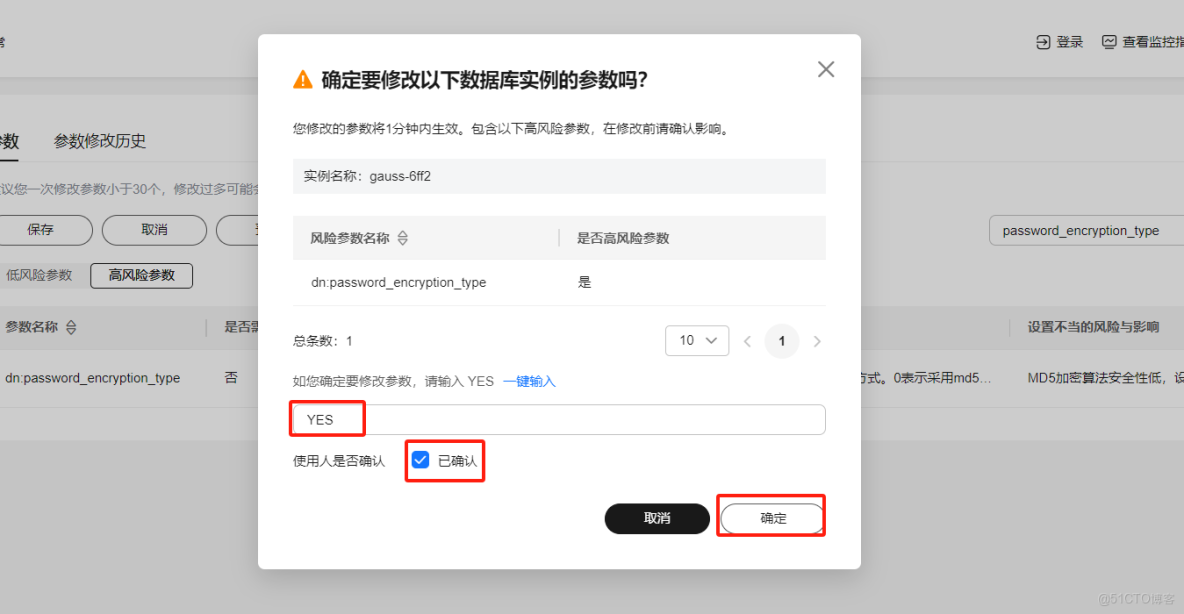Select the 参数 tab on the left
Viewport: 1184px width, 614px height.
point(8,141)
